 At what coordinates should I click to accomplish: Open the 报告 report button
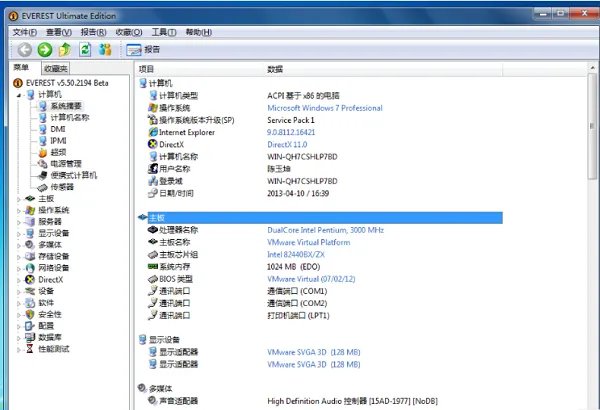[x=143, y=50]
